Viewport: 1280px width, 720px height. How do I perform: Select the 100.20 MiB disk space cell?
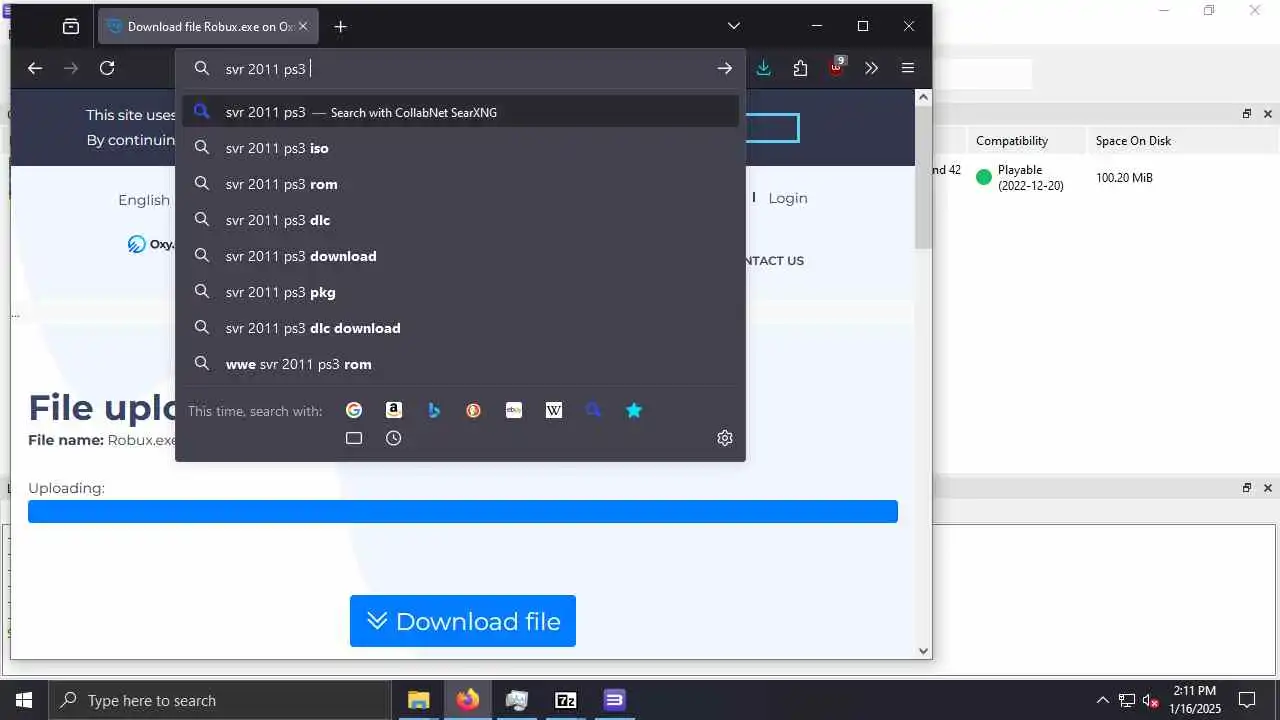coord(1124,178)
